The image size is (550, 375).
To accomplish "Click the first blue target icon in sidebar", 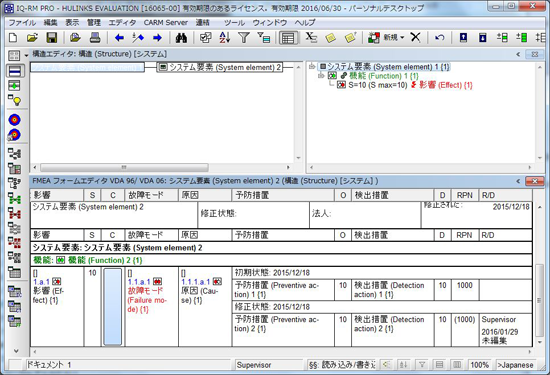I will pos(14,120).
